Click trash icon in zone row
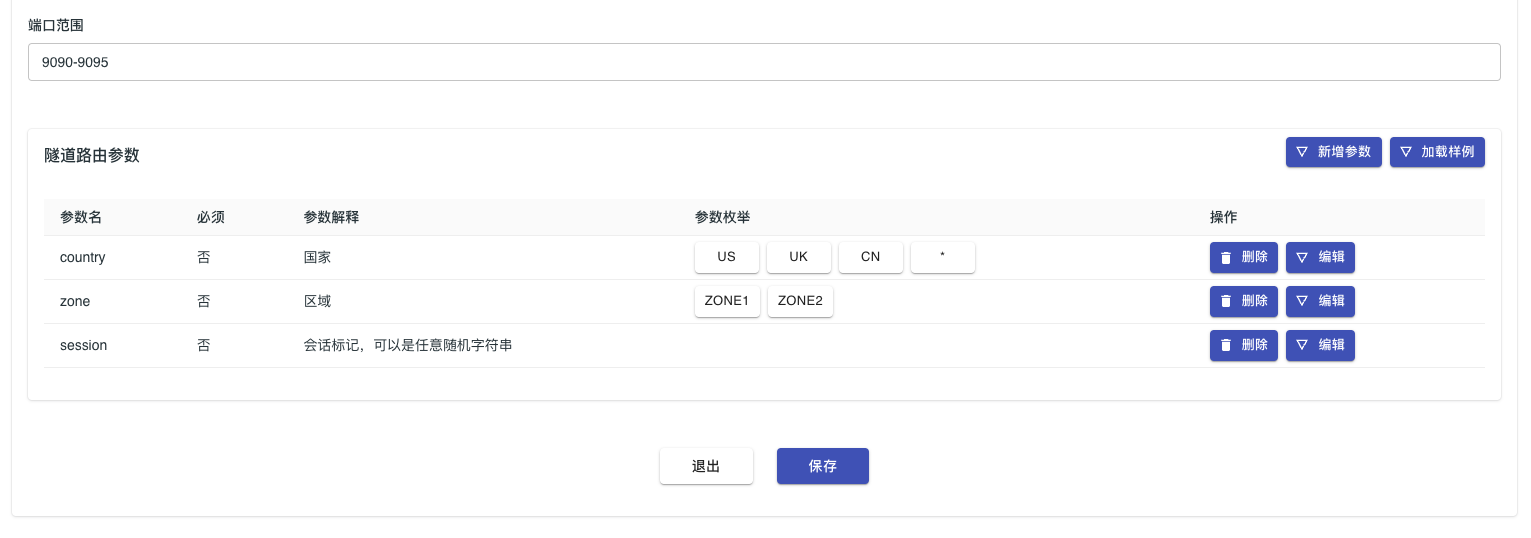The image size is (1531, 538). click(x=1226, y=302)
